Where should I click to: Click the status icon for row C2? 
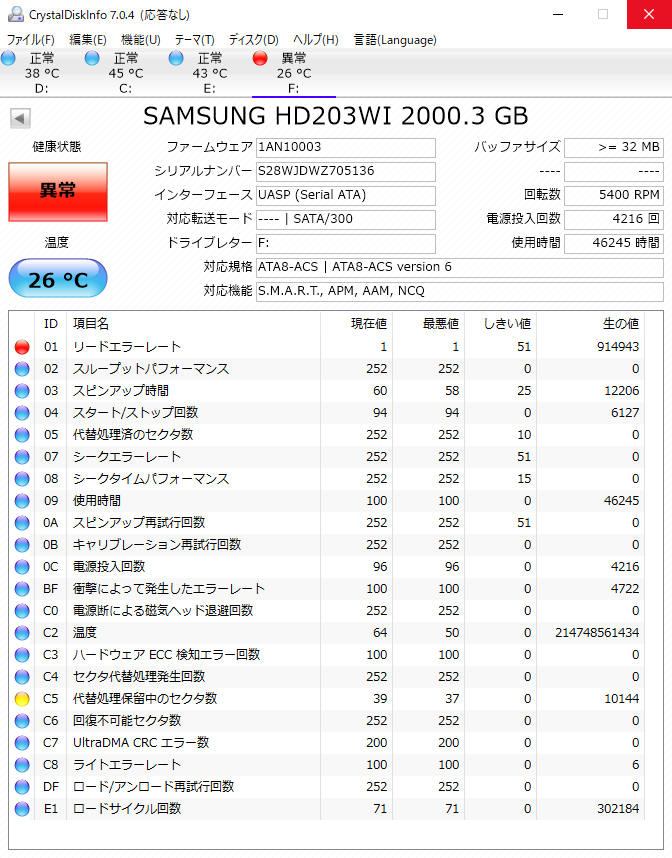(22, 633)
